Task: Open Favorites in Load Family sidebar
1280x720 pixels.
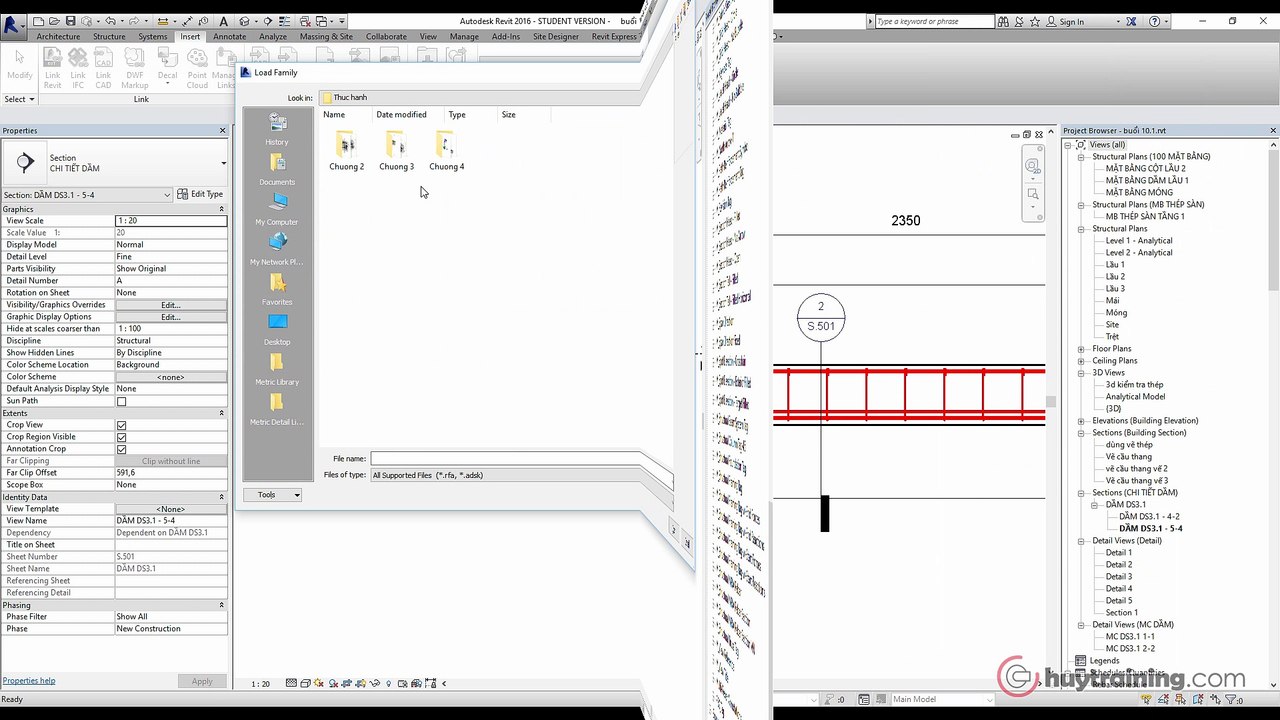Action: 277,290
